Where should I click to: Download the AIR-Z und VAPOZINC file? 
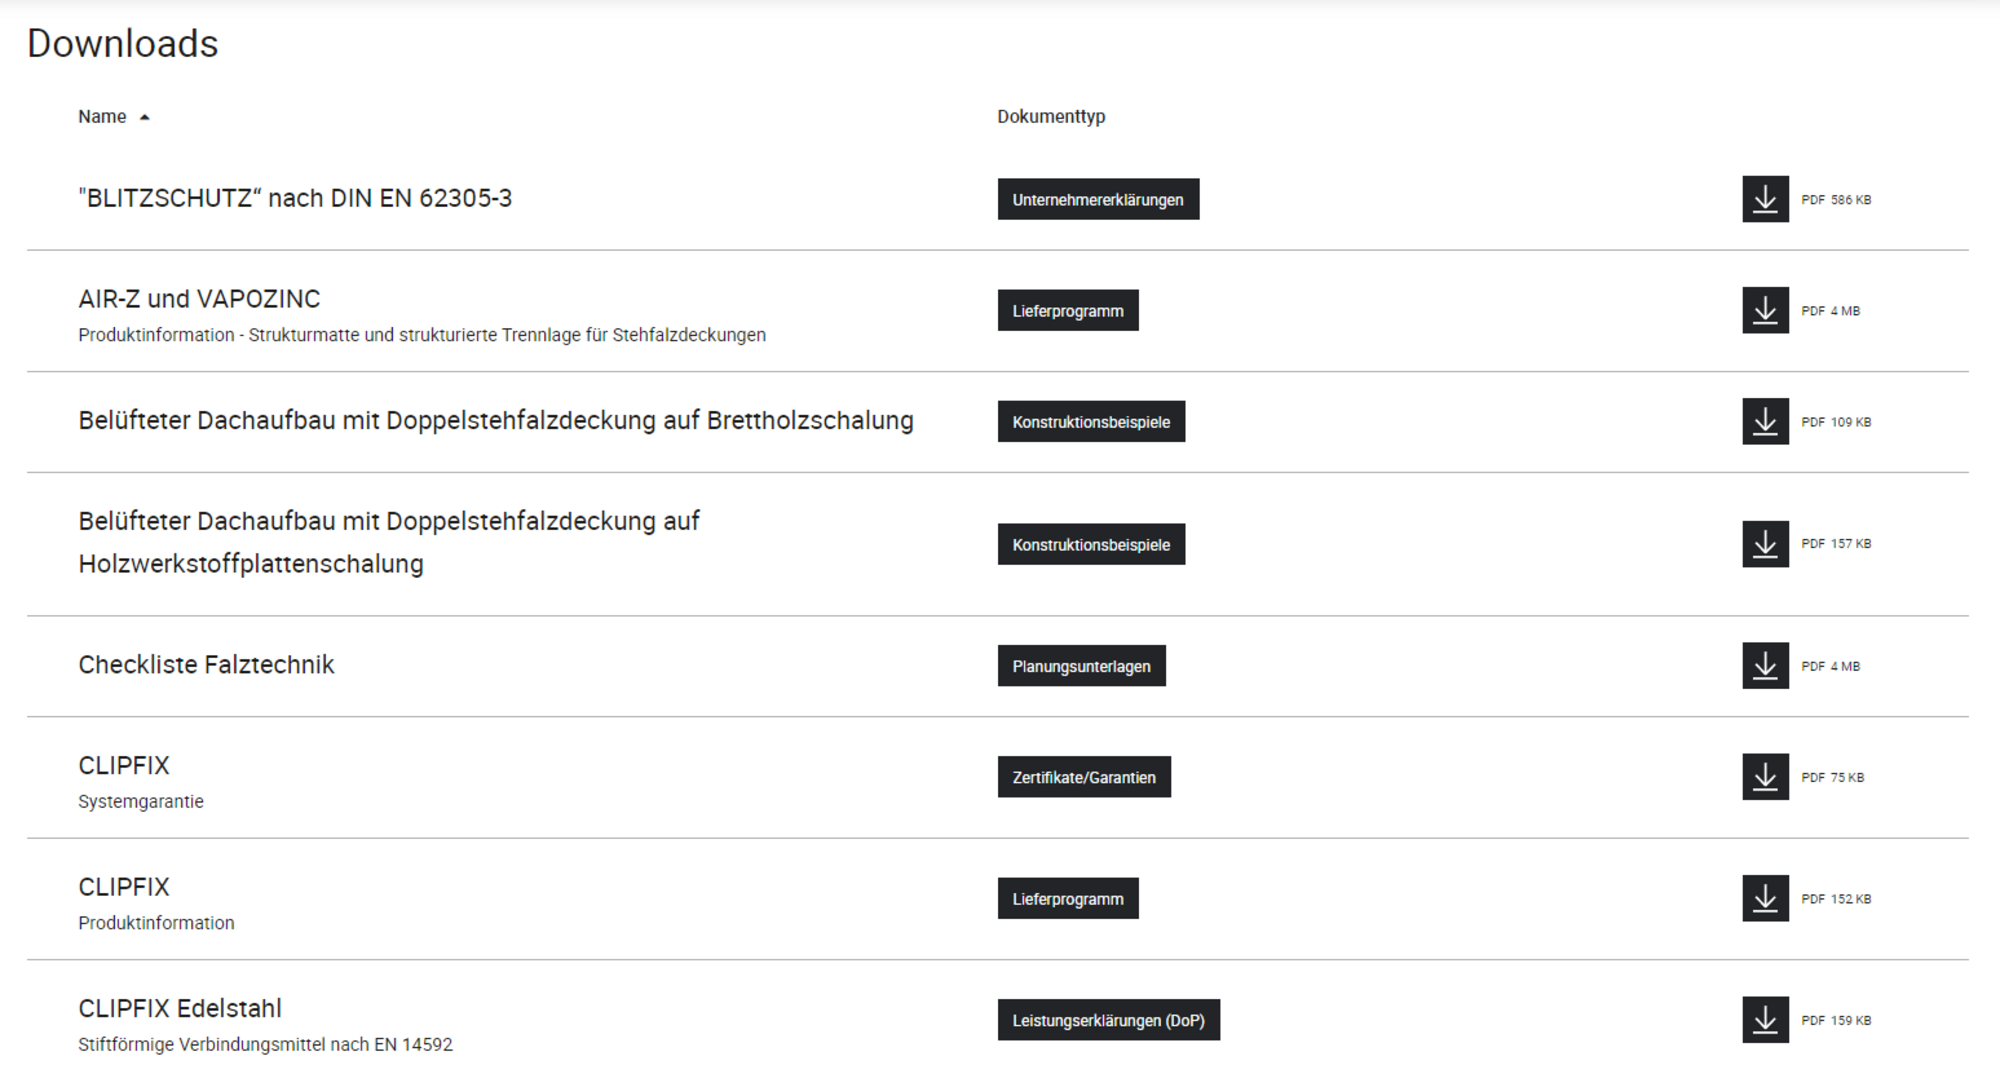point(1765,310)
